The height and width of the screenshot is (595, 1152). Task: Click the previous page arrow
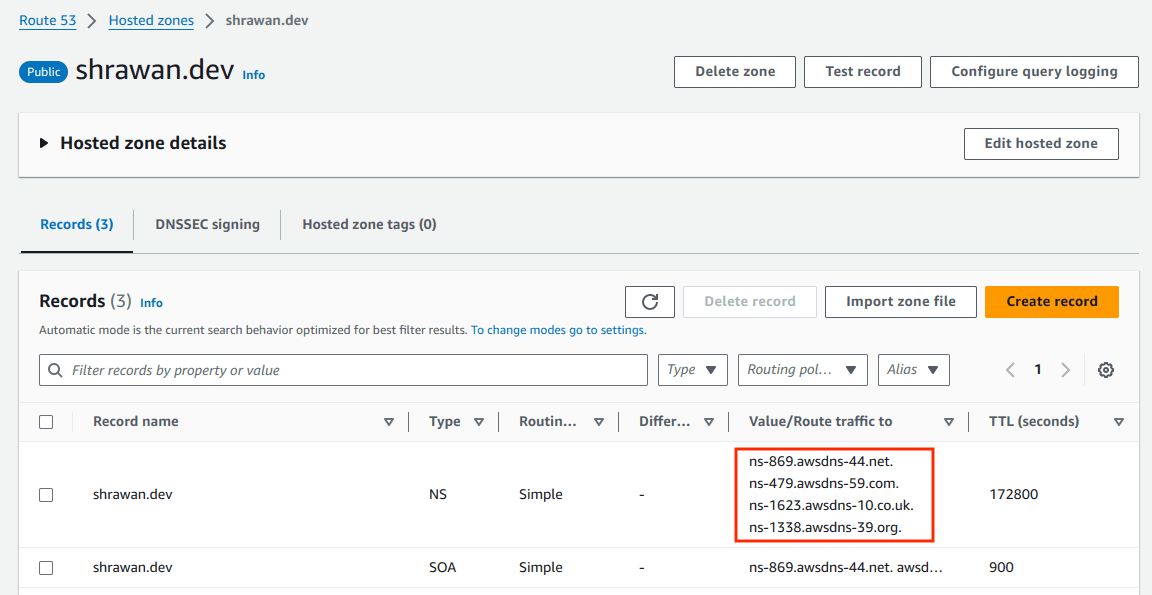(1010, 369)
